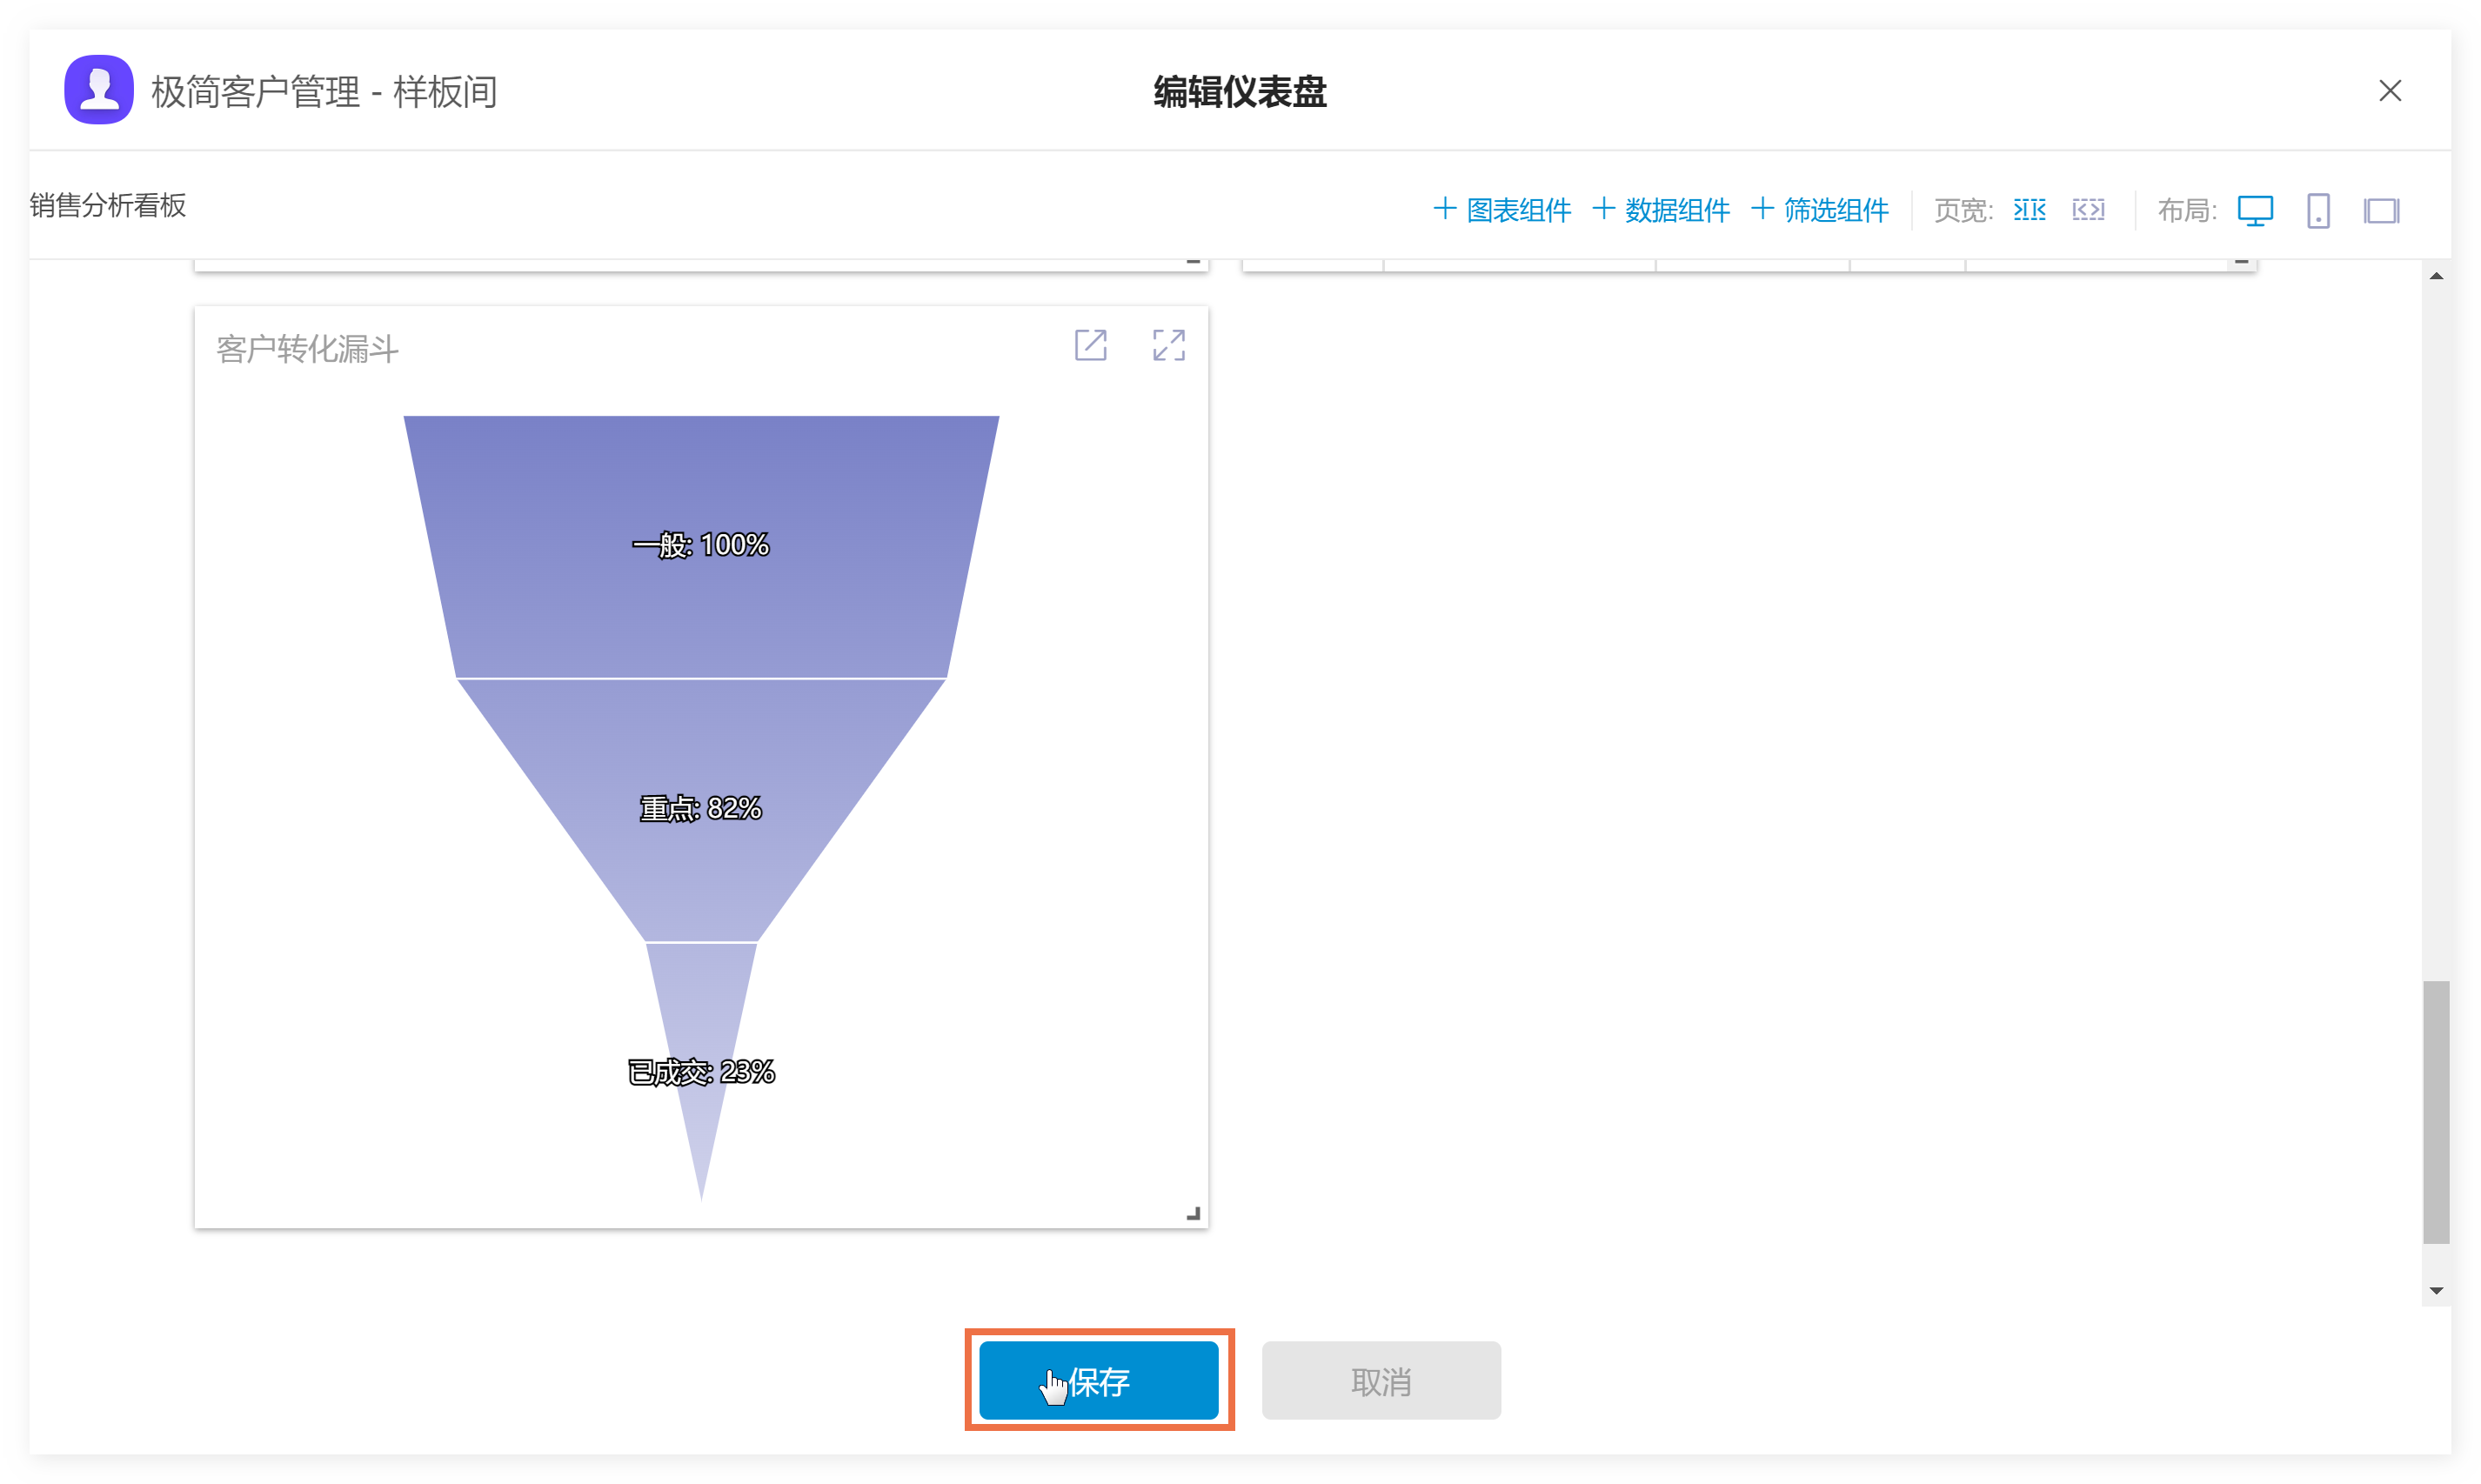
Task: Open 客户转化漏斗 chart pop-out icon
Action: point(1090,345)
